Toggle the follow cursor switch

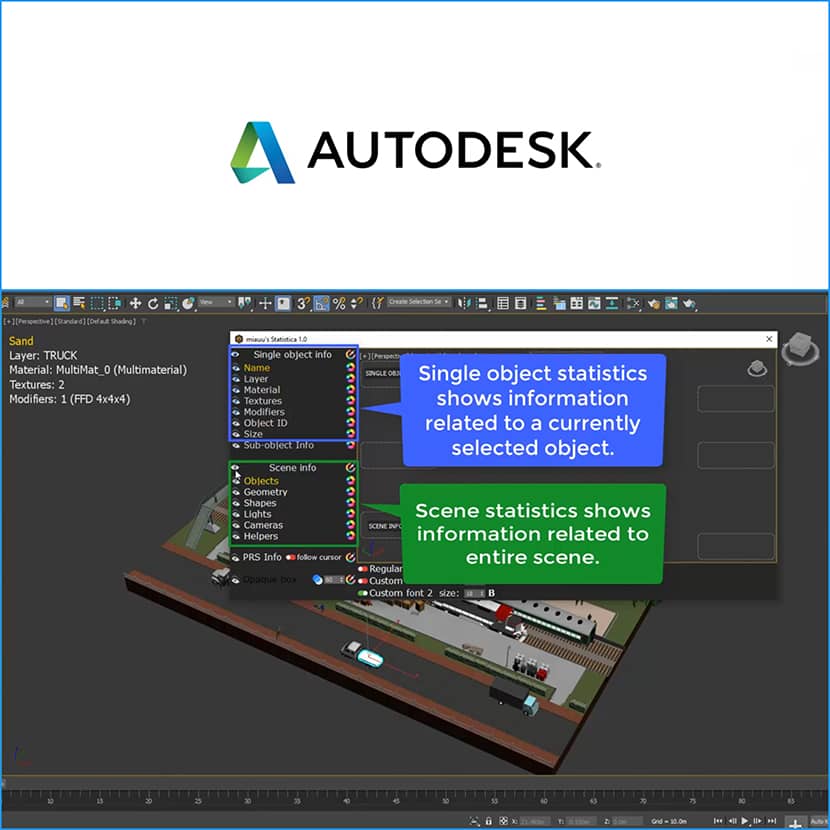pyautogui.click(x=291, y=557)
